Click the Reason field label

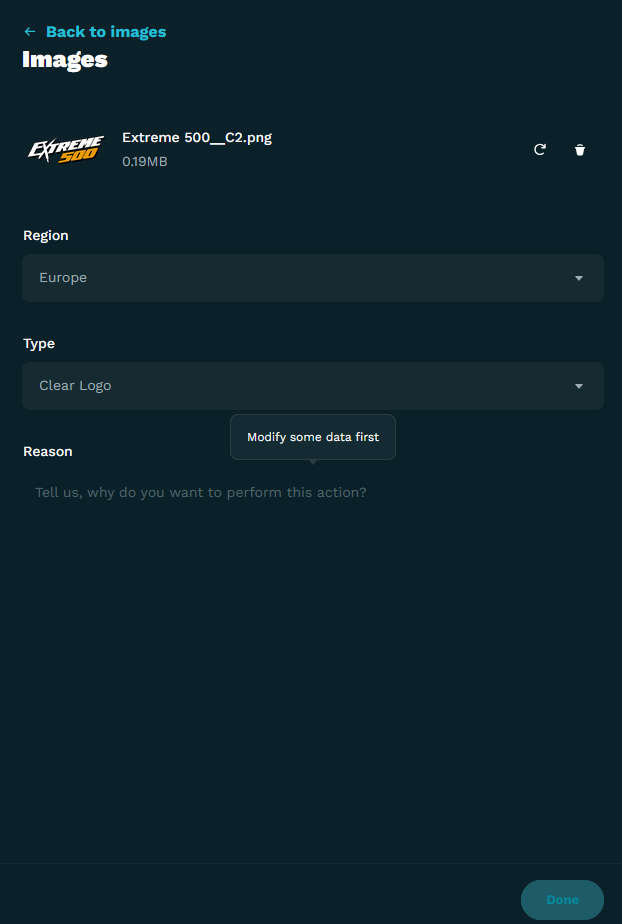tap(48, 451)
